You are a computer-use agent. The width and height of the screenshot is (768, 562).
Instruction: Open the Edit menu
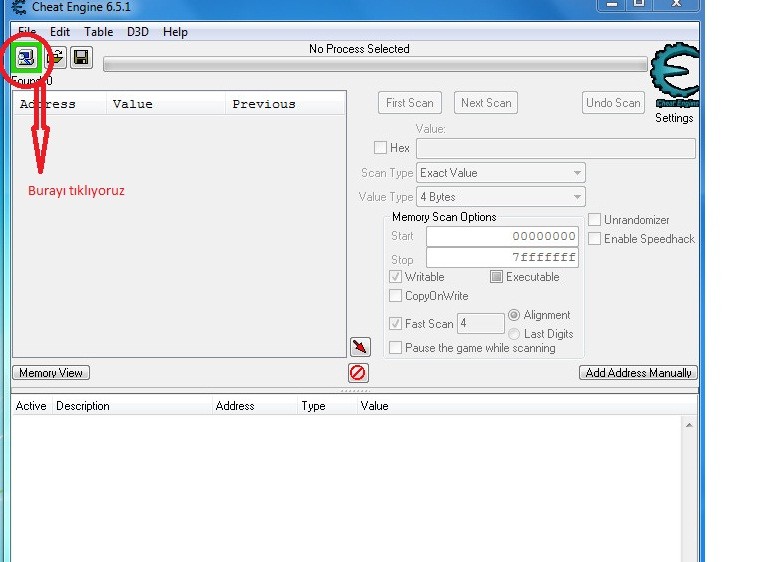pyautogui.click(x=60, y=32)
